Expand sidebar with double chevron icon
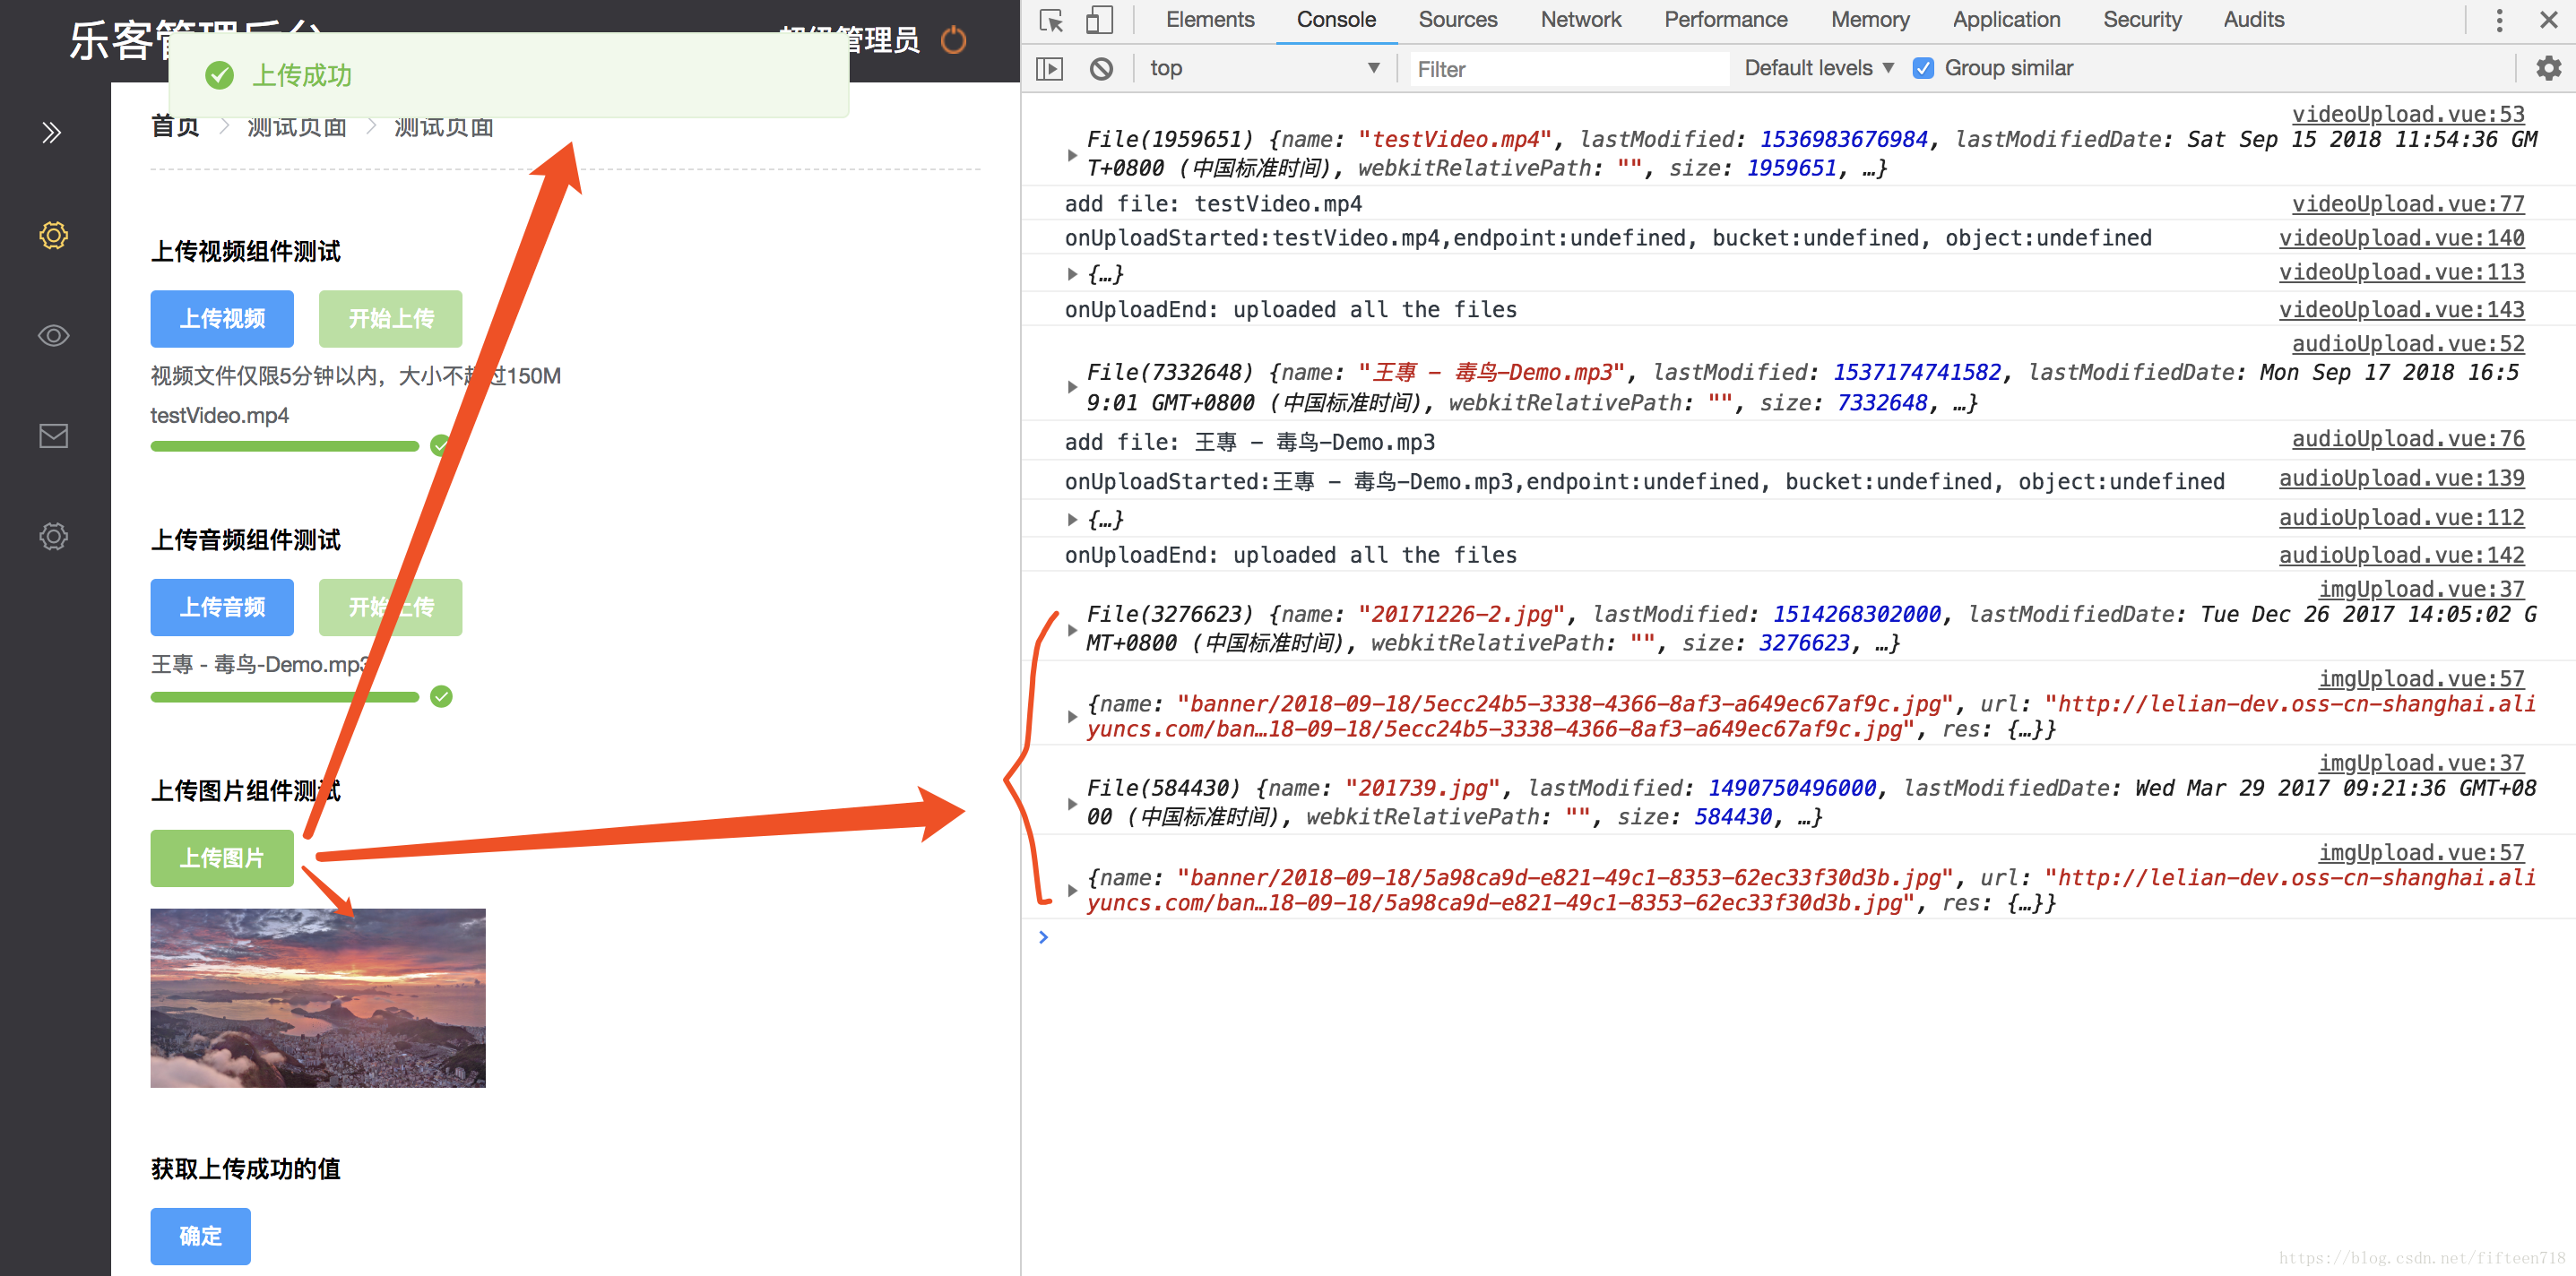The image size is (2576, 1276). 52,133
